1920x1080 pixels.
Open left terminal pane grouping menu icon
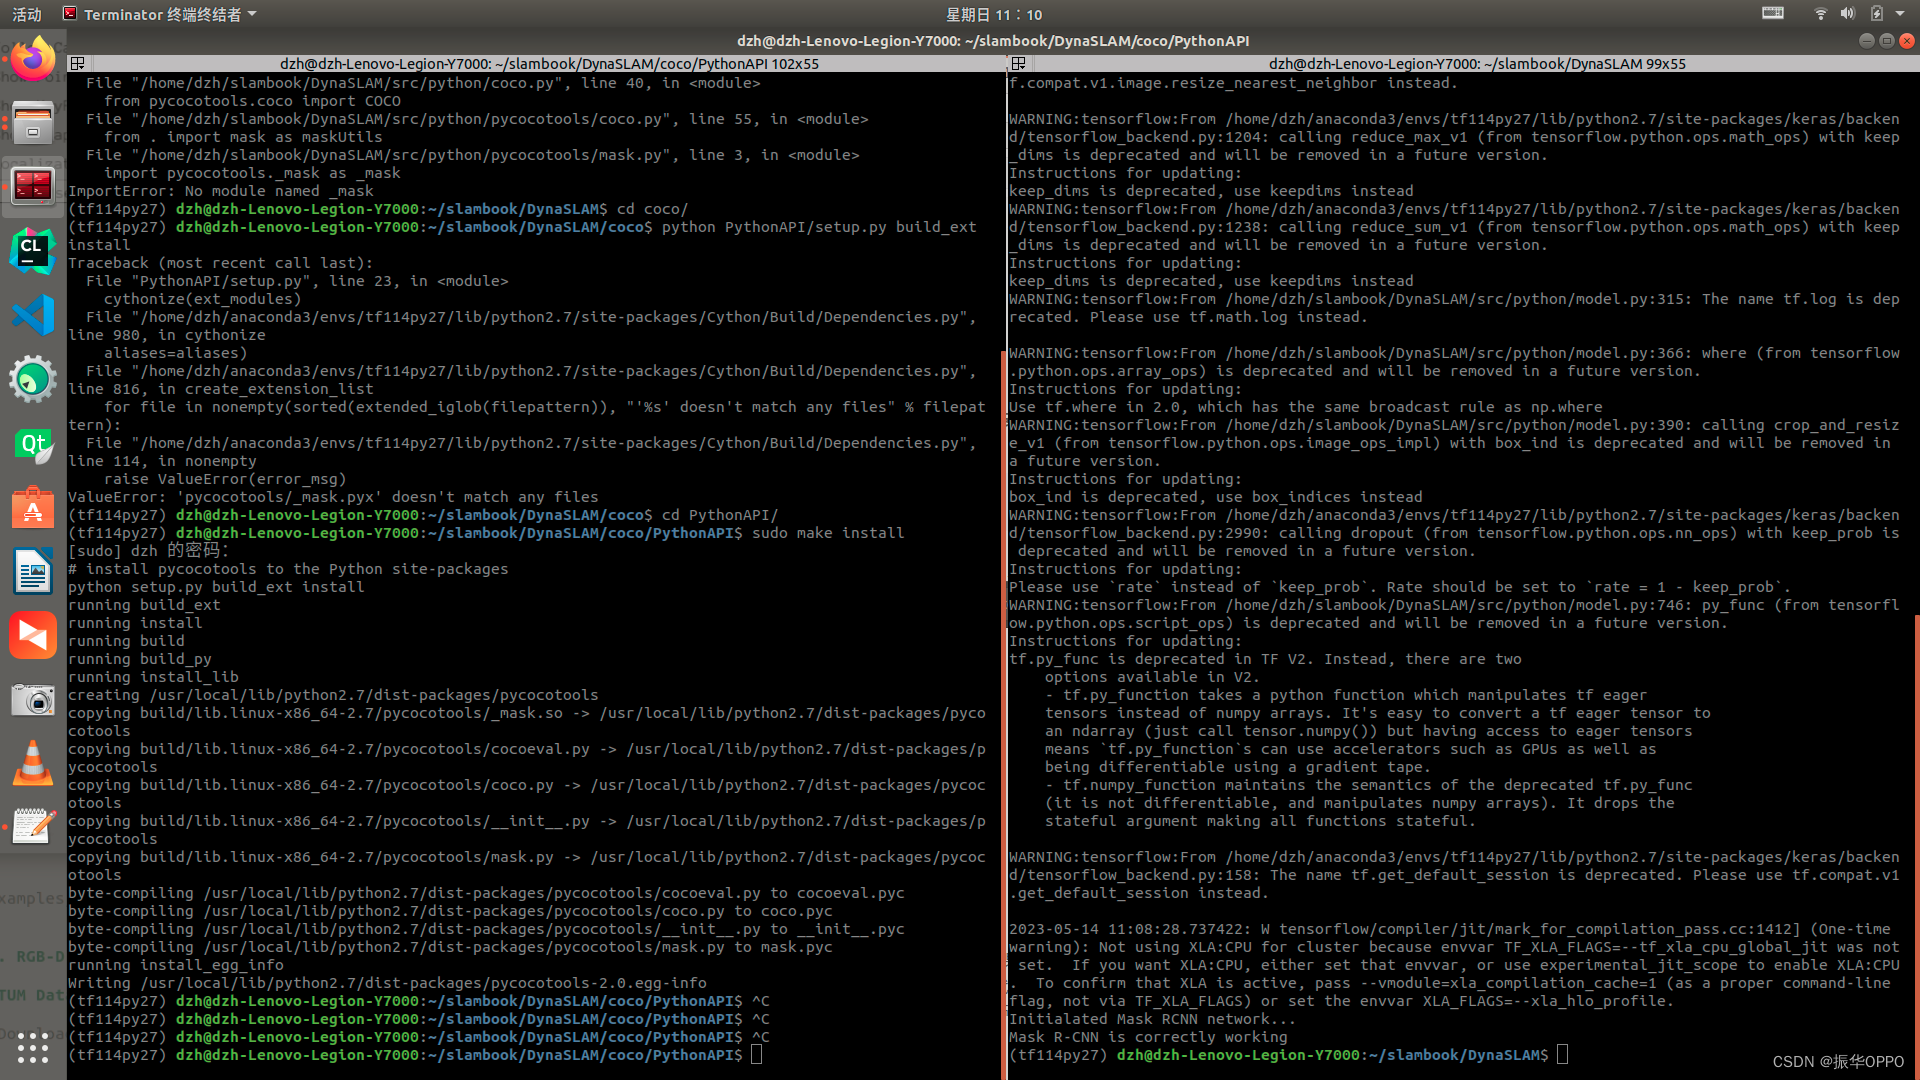point(77,63)
